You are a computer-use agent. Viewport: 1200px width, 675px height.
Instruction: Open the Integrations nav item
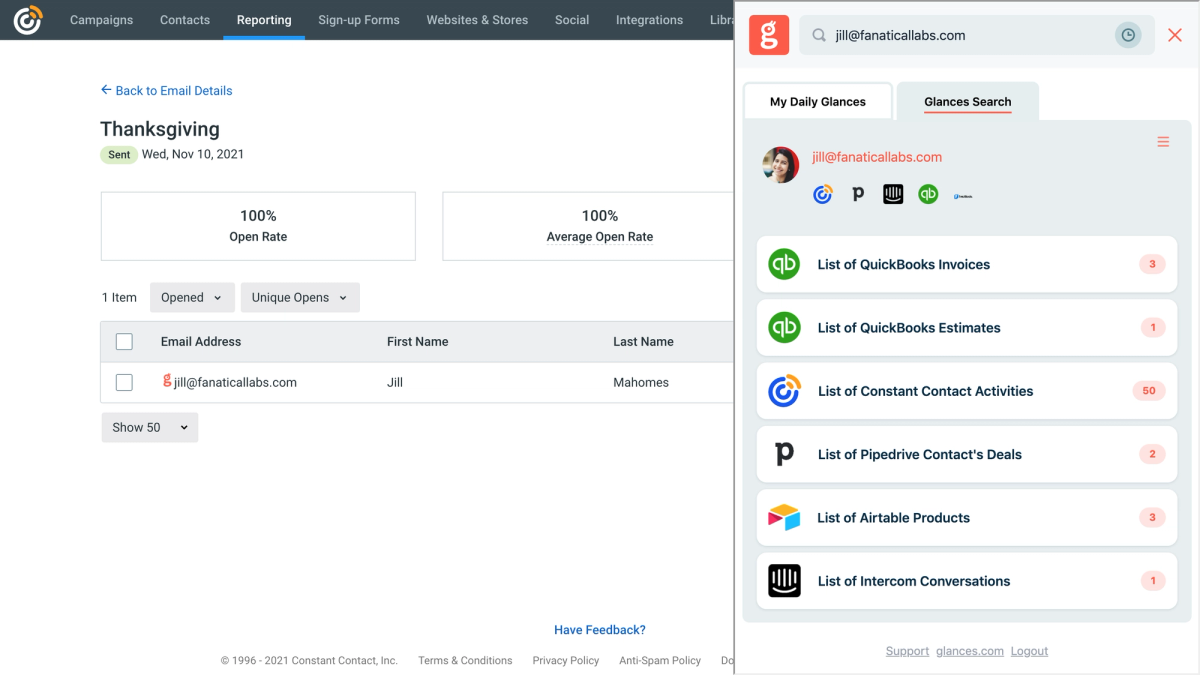[649, 19]
